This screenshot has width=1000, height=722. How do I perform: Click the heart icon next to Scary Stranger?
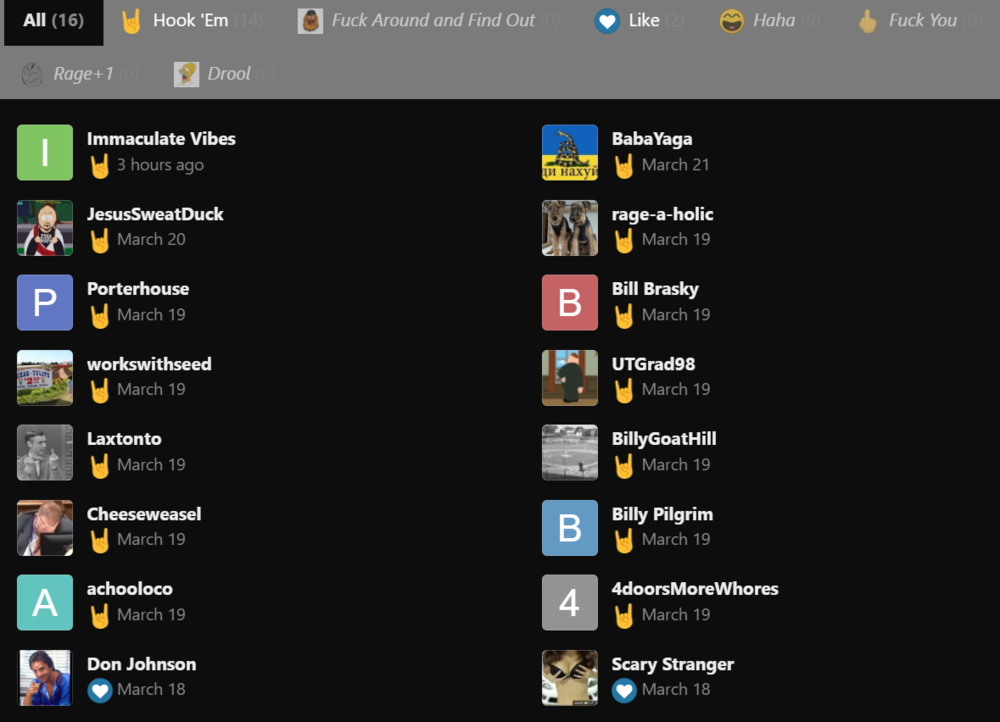(624, 689)
